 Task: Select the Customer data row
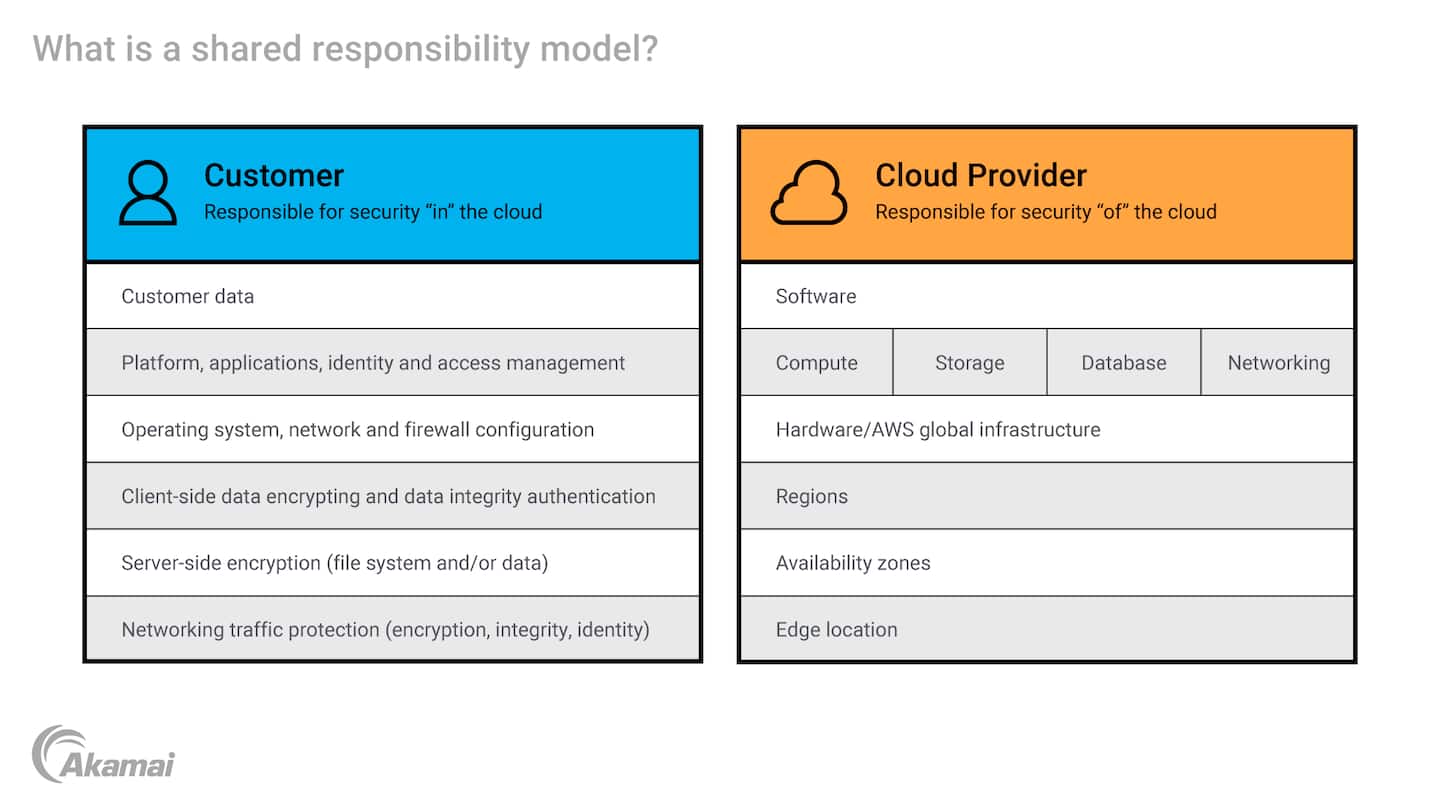[x=392, y=296]
